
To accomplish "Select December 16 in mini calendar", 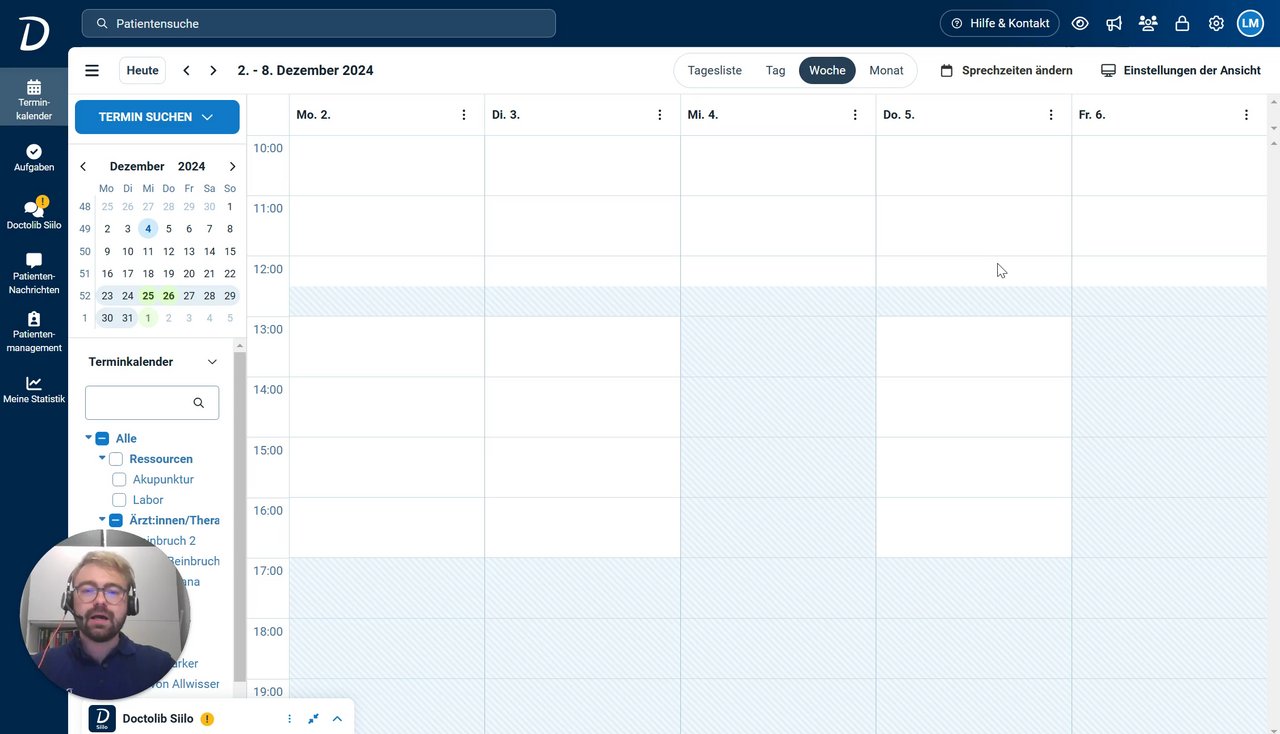I will 107,274.
